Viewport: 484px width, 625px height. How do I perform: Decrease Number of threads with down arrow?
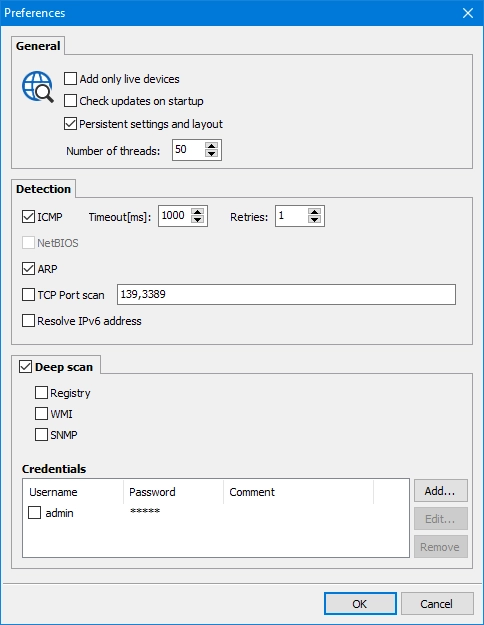[x=211, y=154]
